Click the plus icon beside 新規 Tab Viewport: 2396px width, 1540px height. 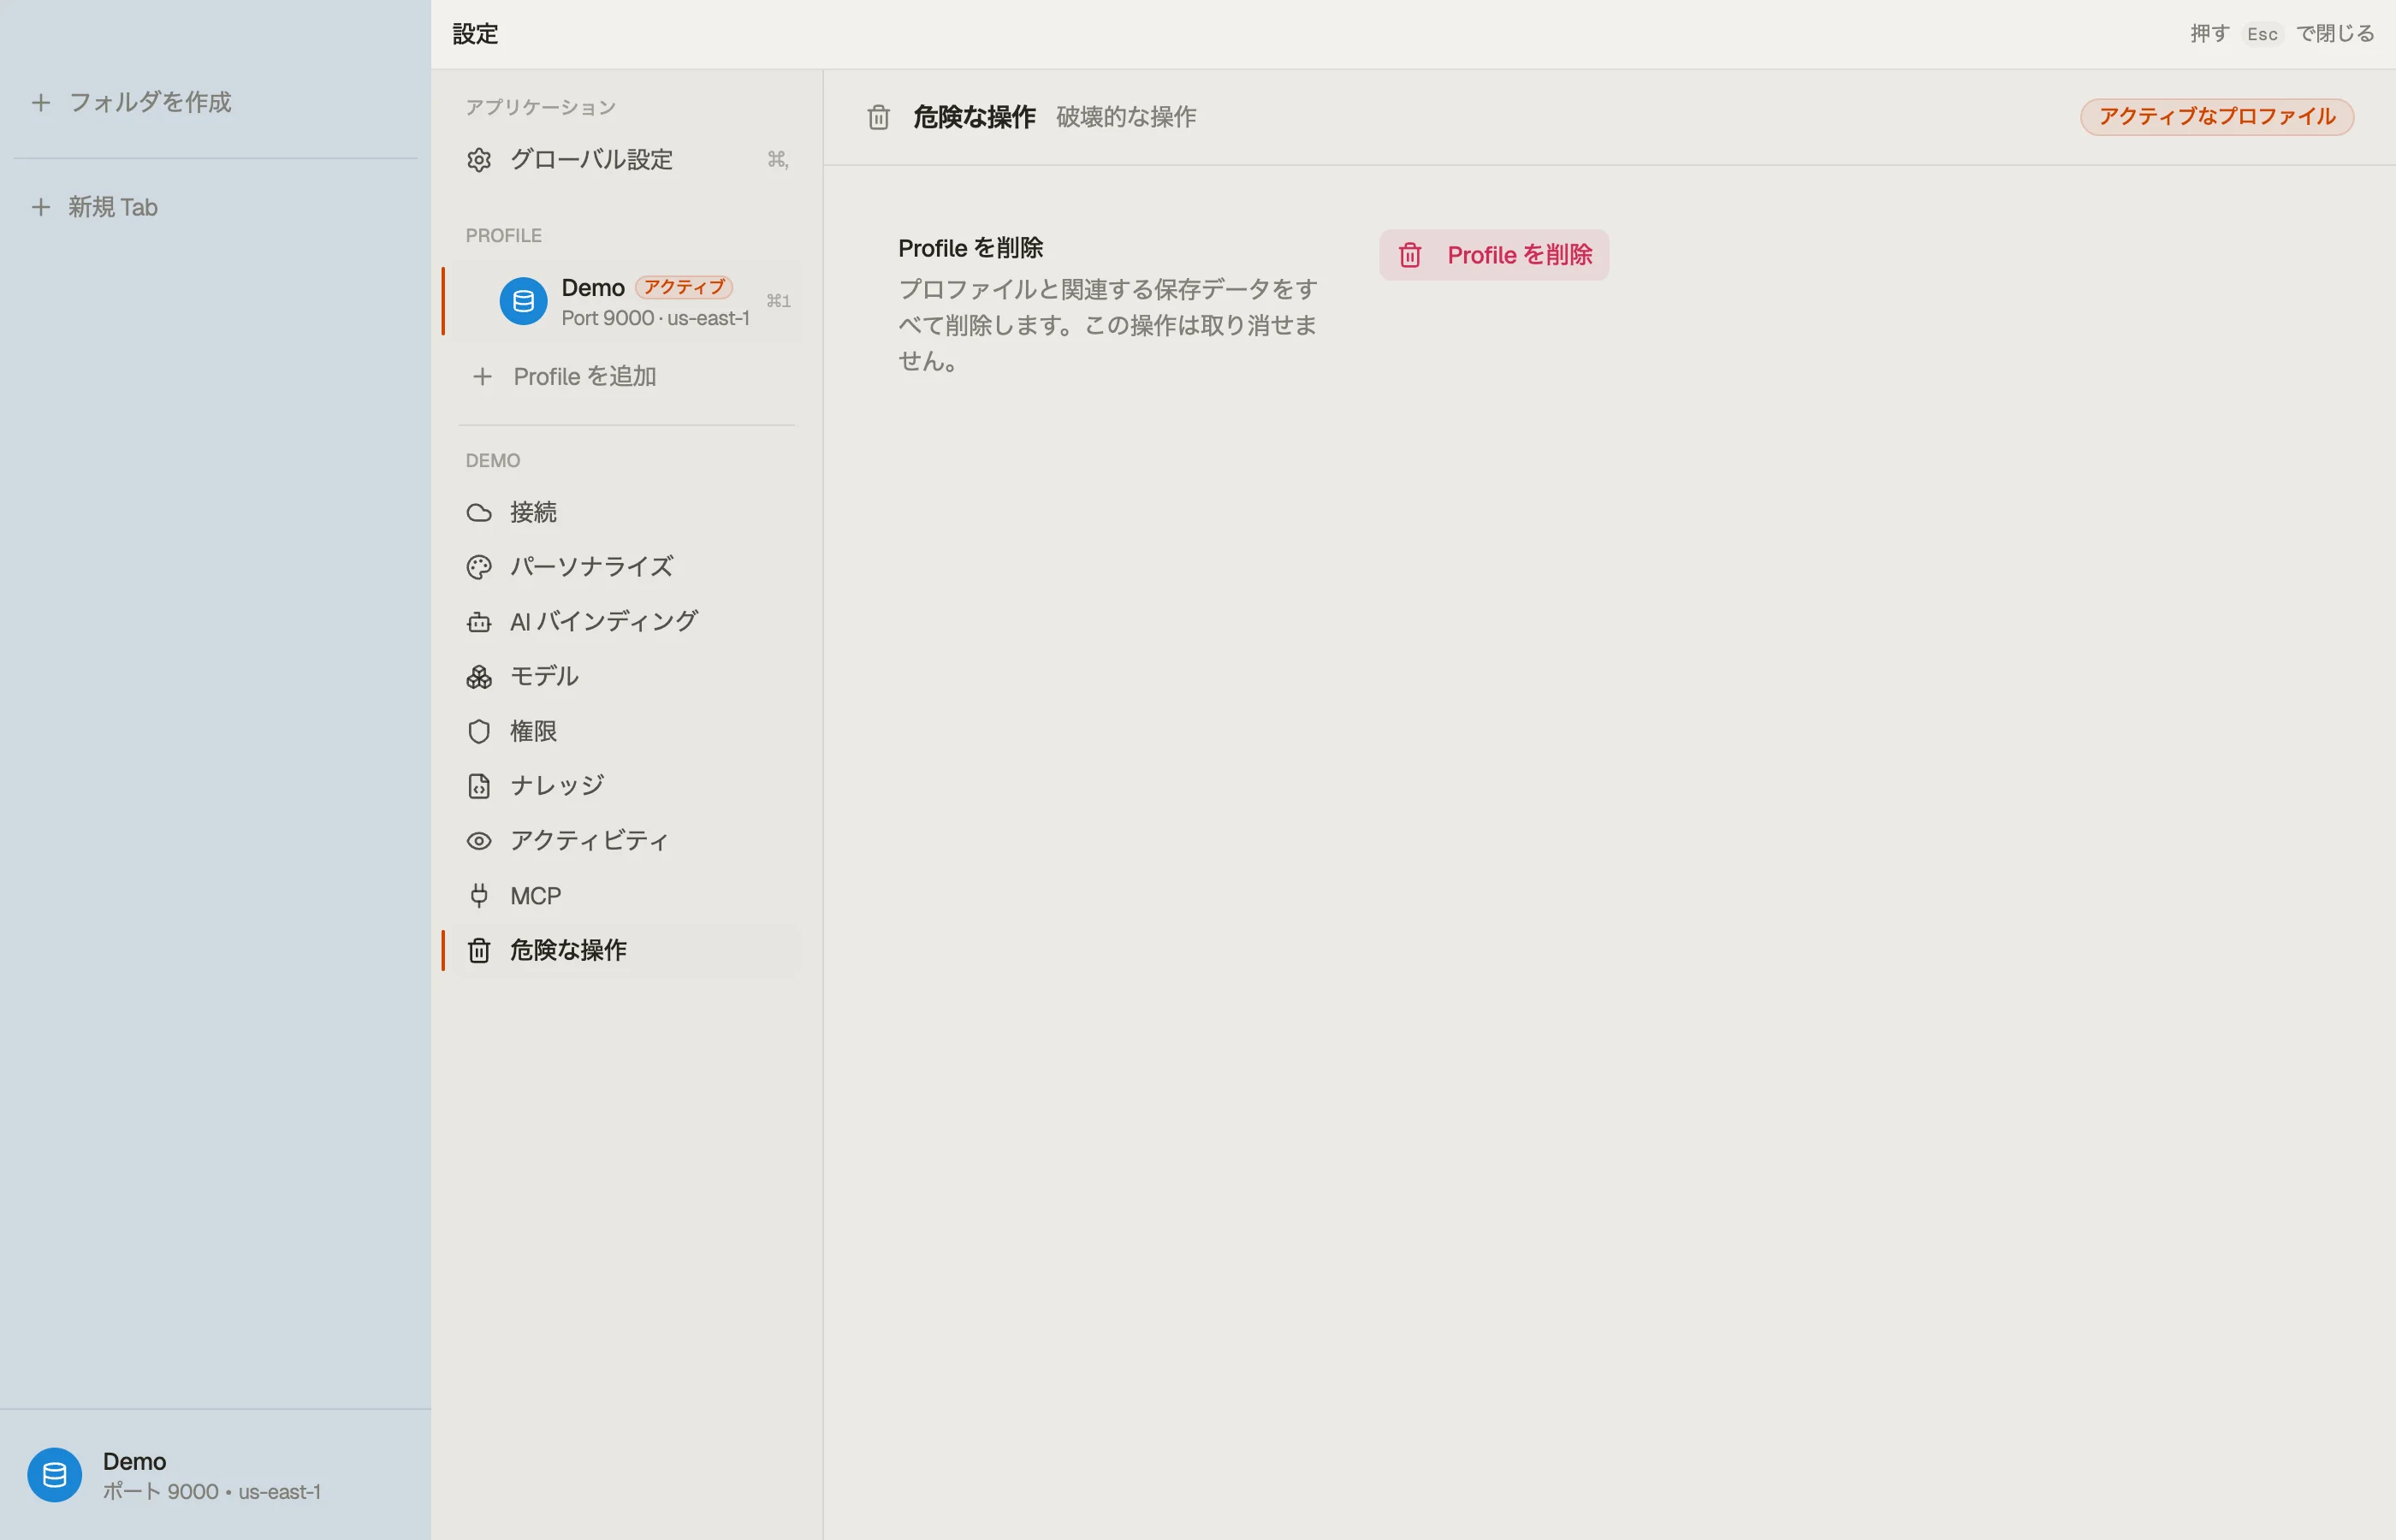click(41, 207)
